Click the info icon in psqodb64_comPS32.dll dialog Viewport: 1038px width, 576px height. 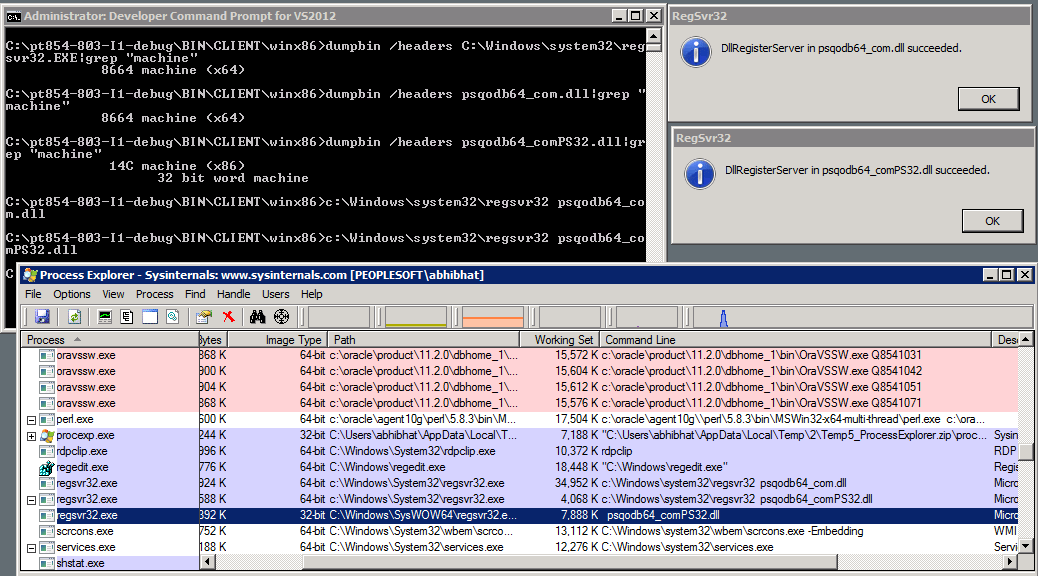coord(700,174)
